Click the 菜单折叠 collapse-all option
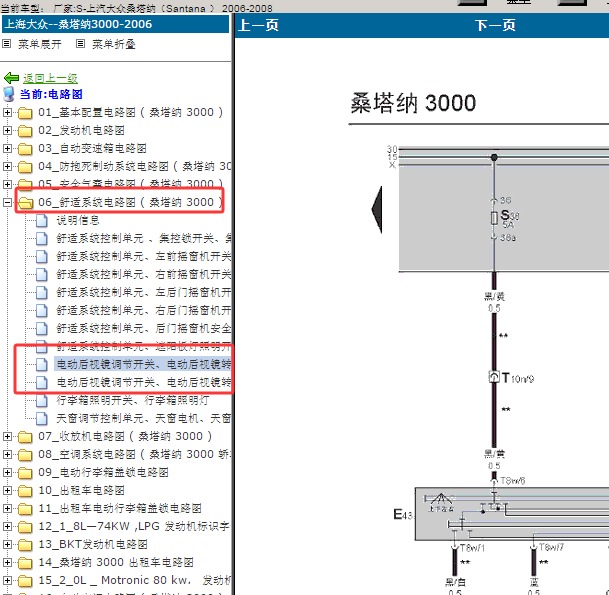The width and height of the screenshot is (609, 595). pos(113,44)
